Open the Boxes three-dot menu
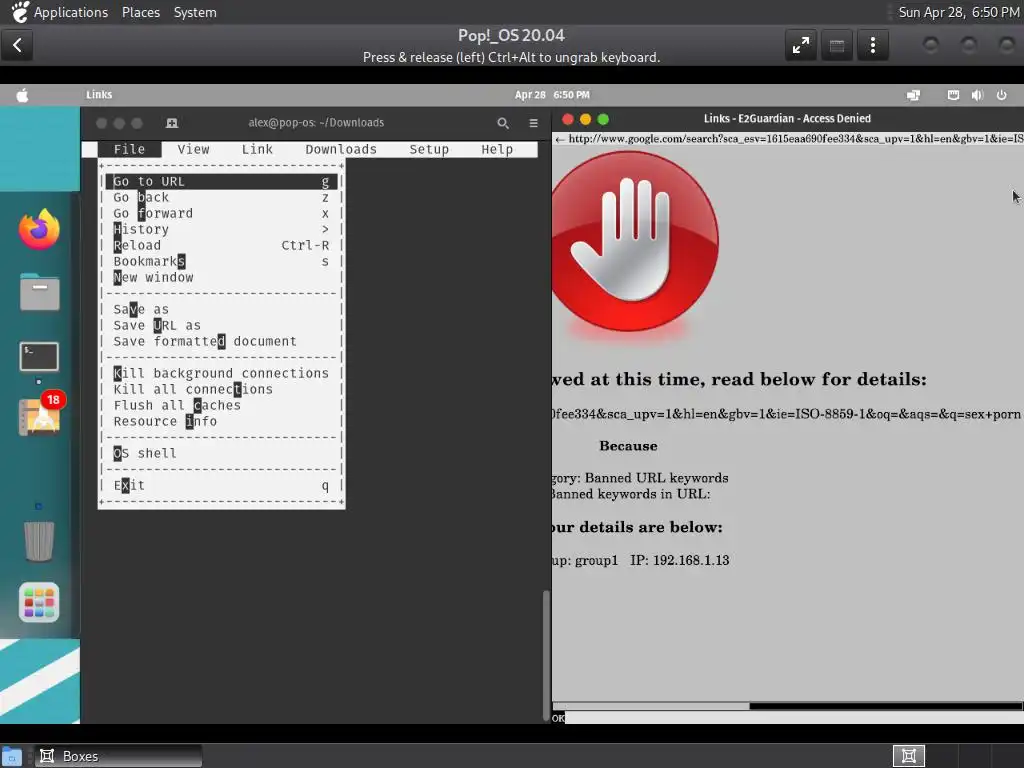Screen dimensions: 1024x768 (x=873, y=45)
